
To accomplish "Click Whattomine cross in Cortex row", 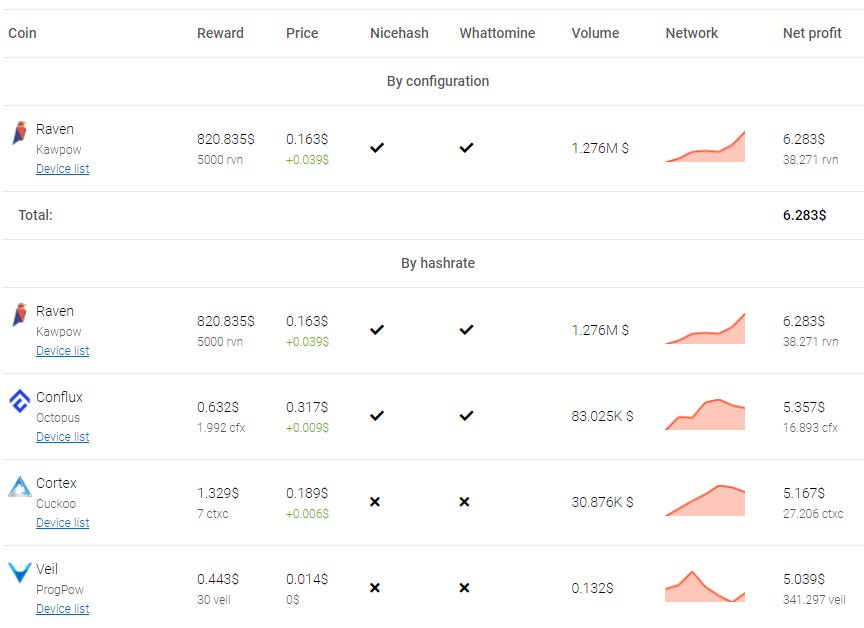I will point(465,502).
